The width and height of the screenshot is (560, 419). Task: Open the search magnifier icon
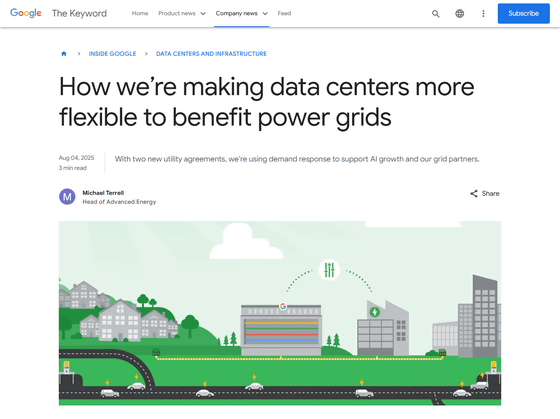click(435, 14)
